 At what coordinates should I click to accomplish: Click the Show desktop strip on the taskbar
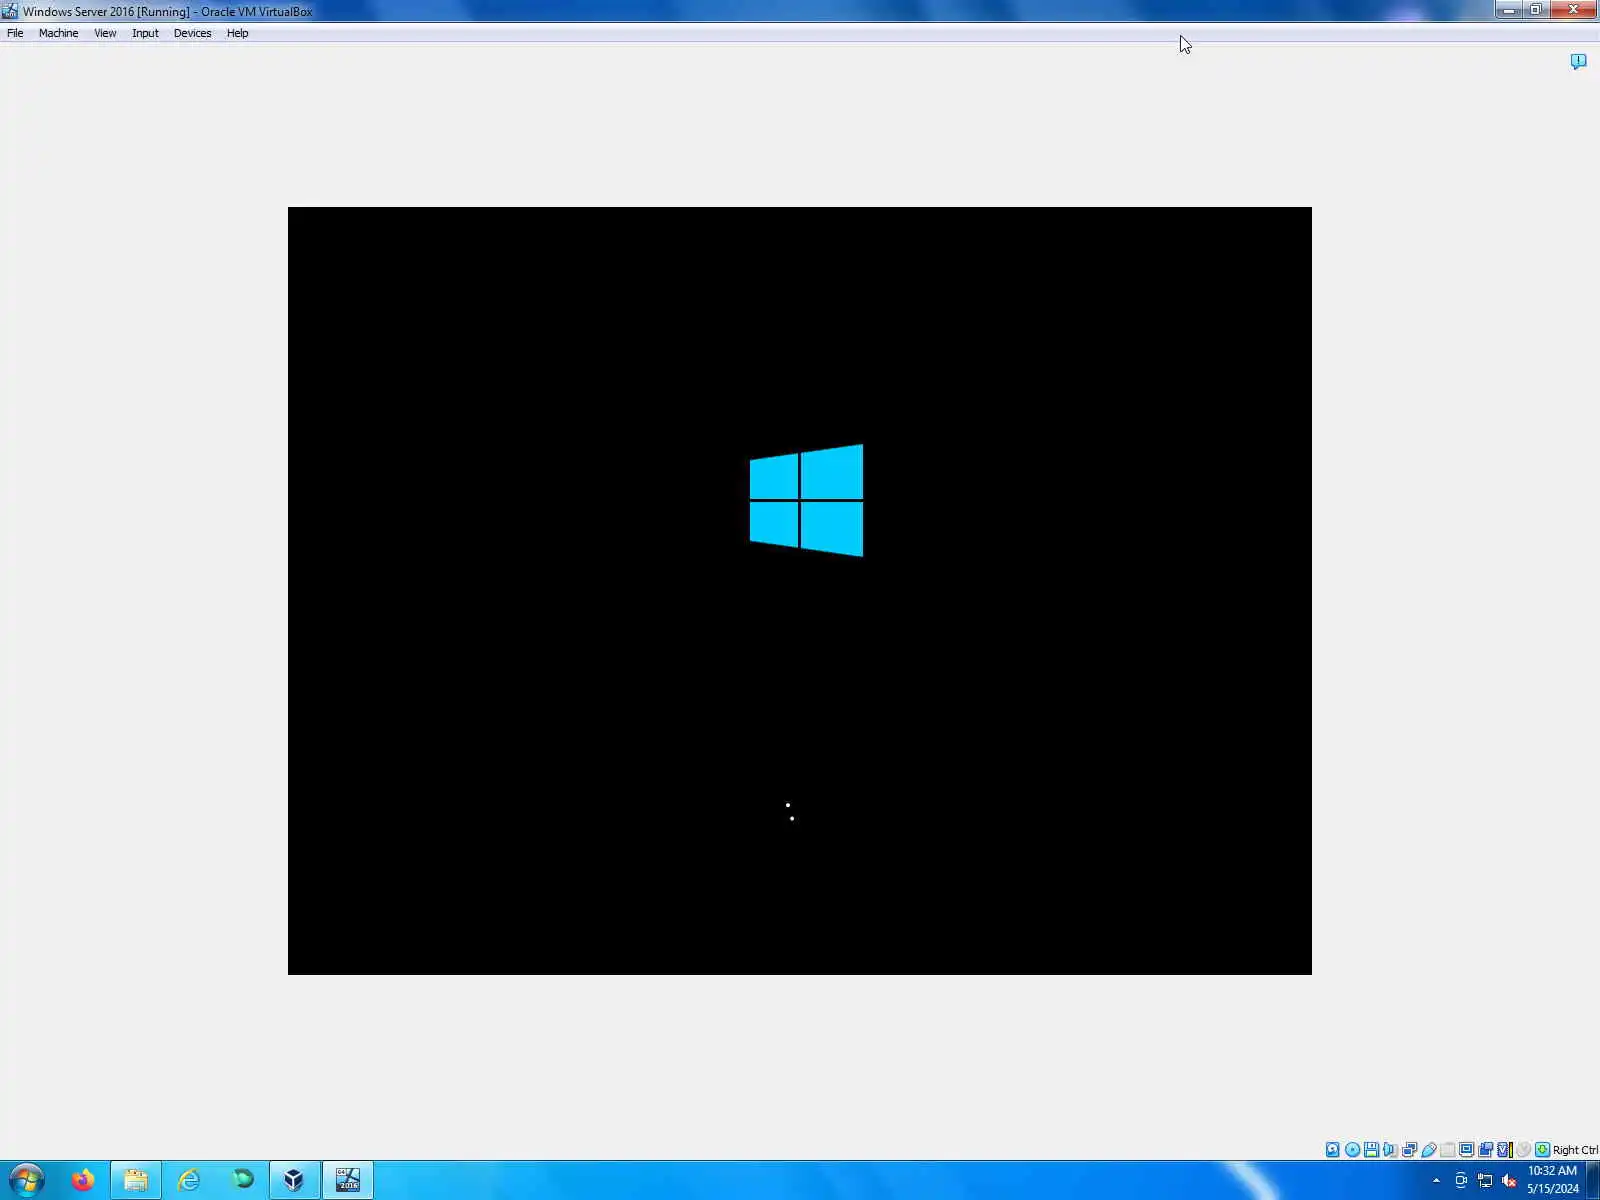point(1593,1180)
